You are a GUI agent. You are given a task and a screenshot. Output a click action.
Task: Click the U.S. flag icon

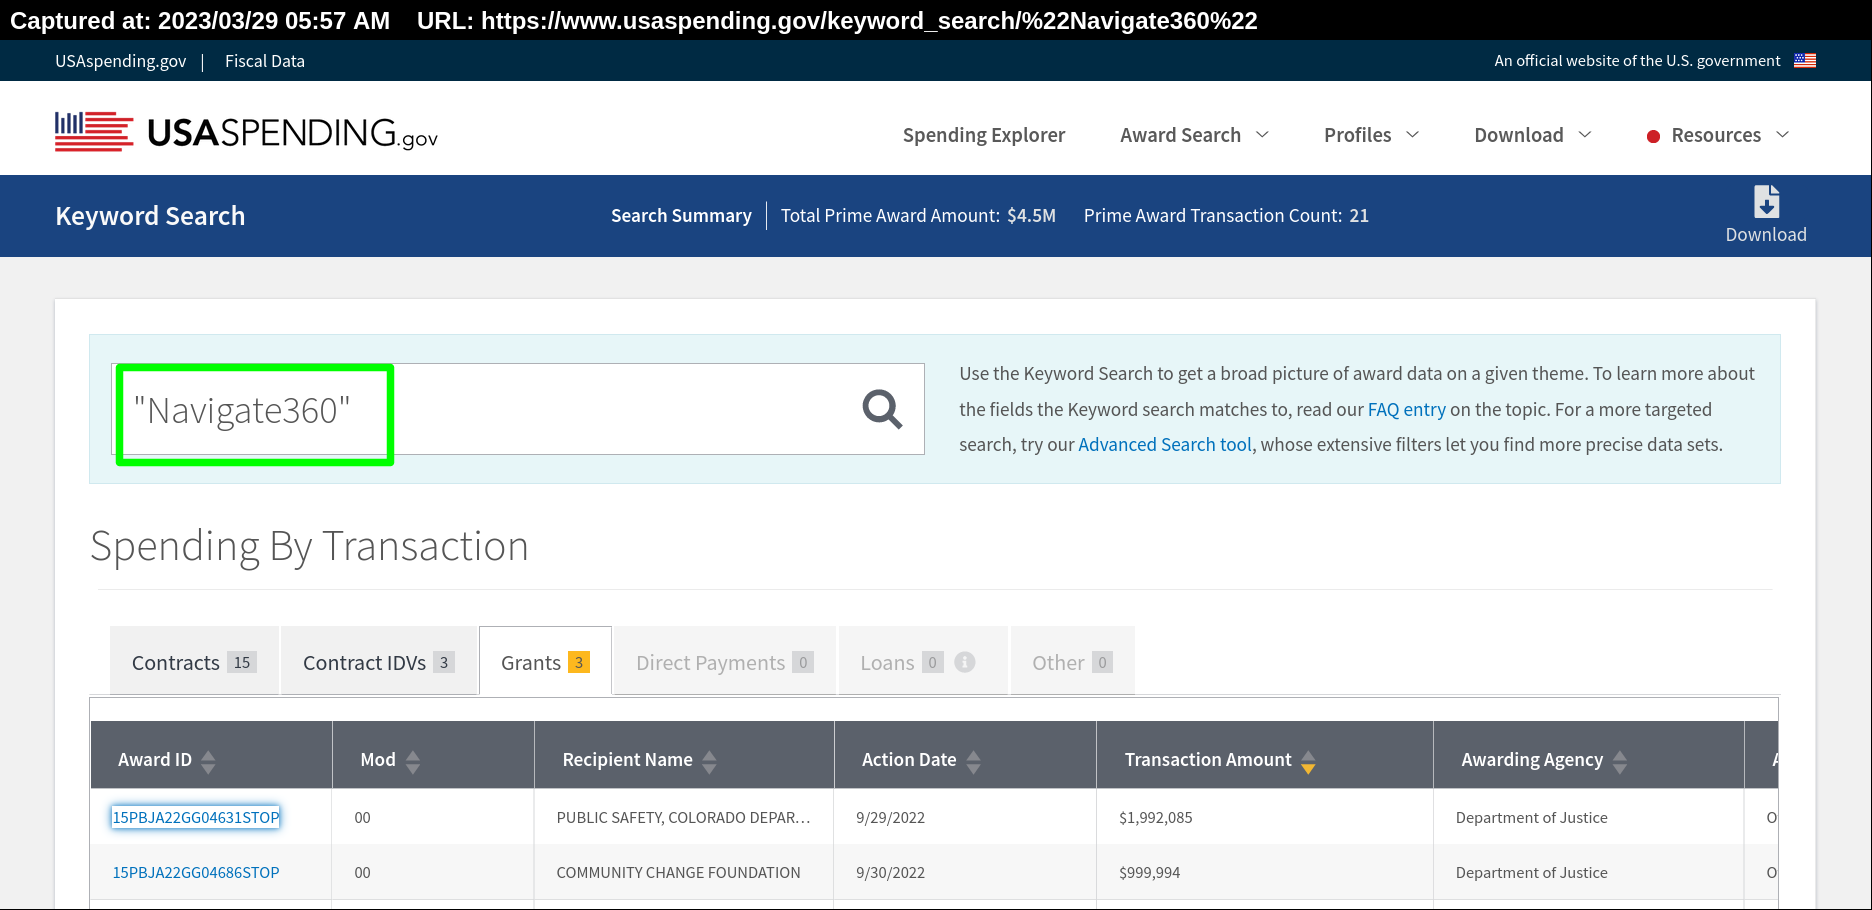pos(1805,61)
